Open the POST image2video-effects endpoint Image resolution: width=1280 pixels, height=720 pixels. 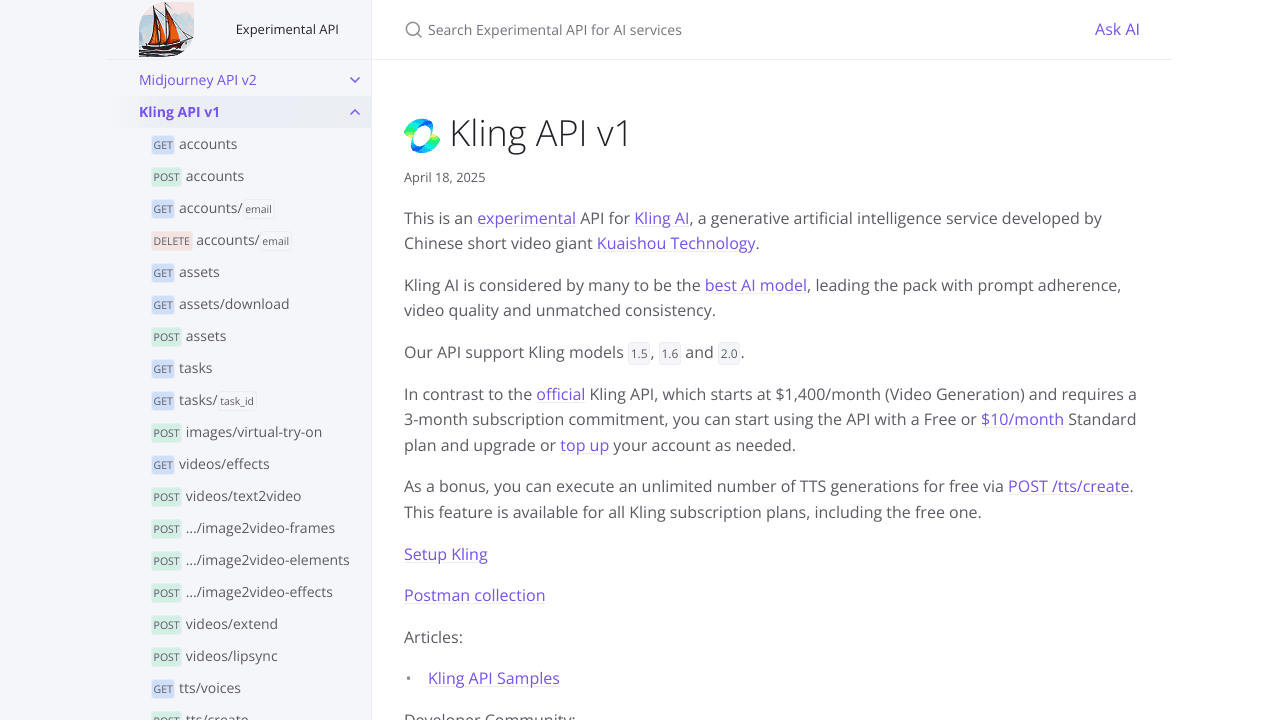(243, 592)
